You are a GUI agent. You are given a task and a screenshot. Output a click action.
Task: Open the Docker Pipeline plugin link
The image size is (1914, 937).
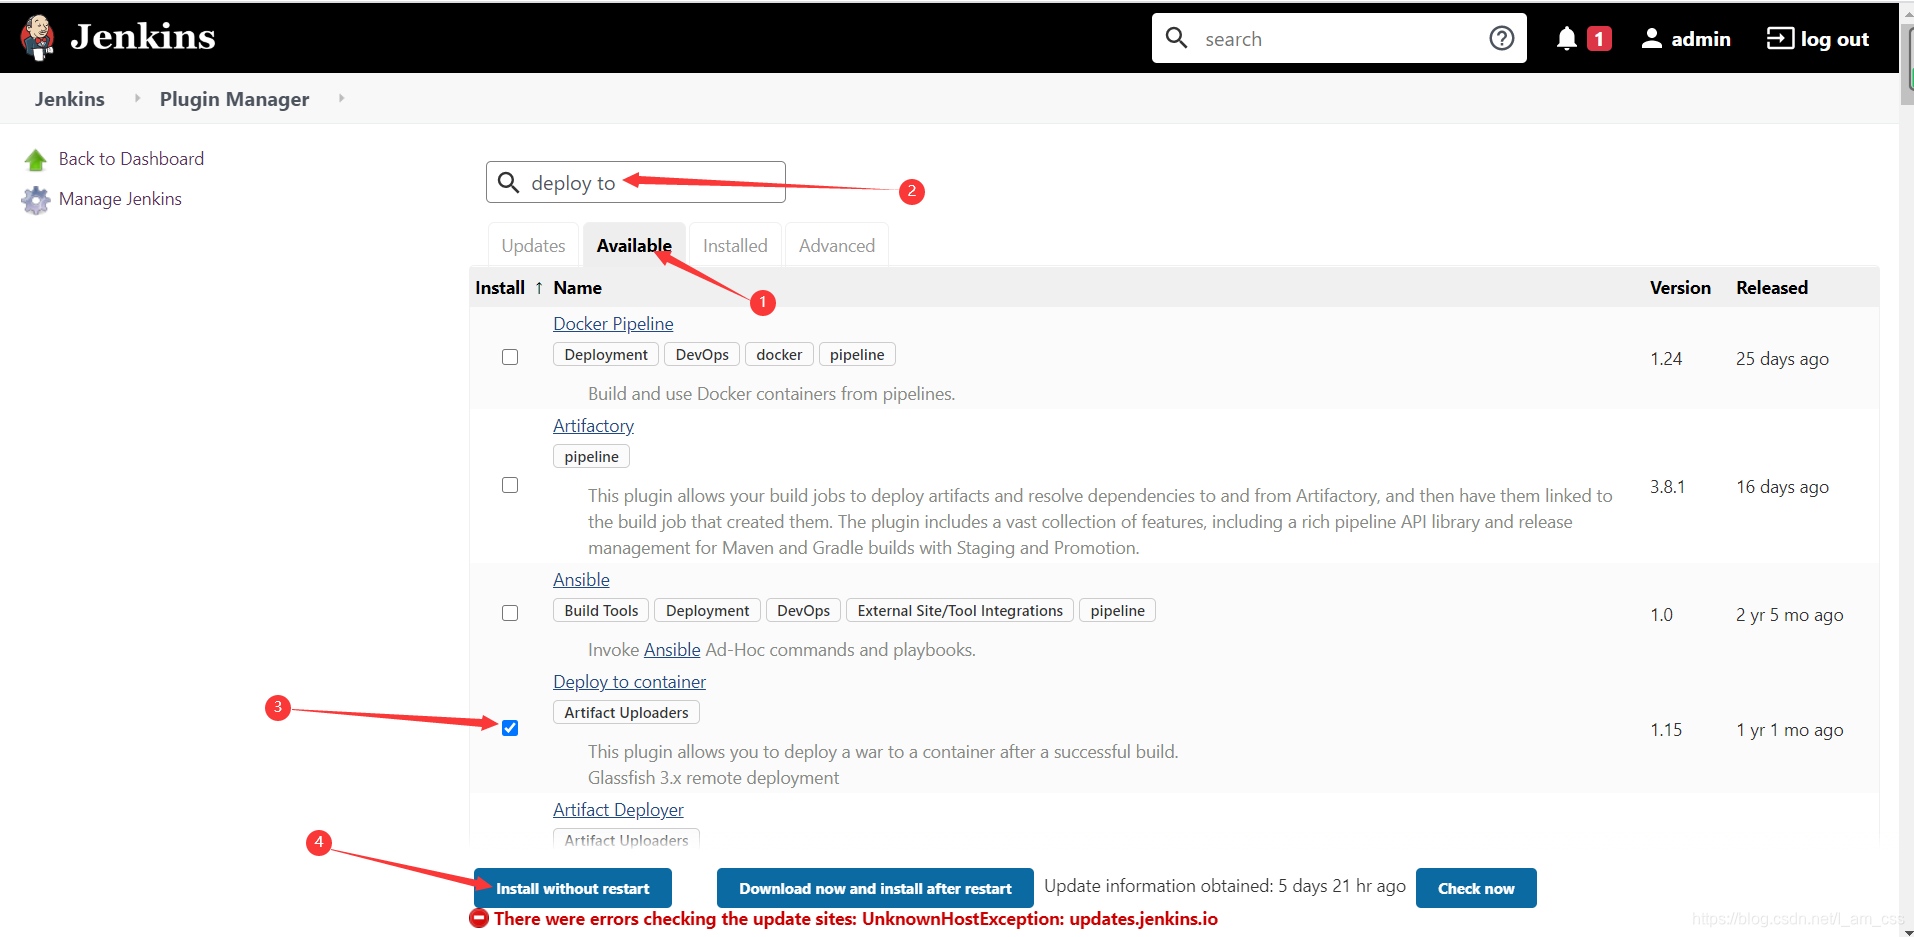tap(613, 324)
